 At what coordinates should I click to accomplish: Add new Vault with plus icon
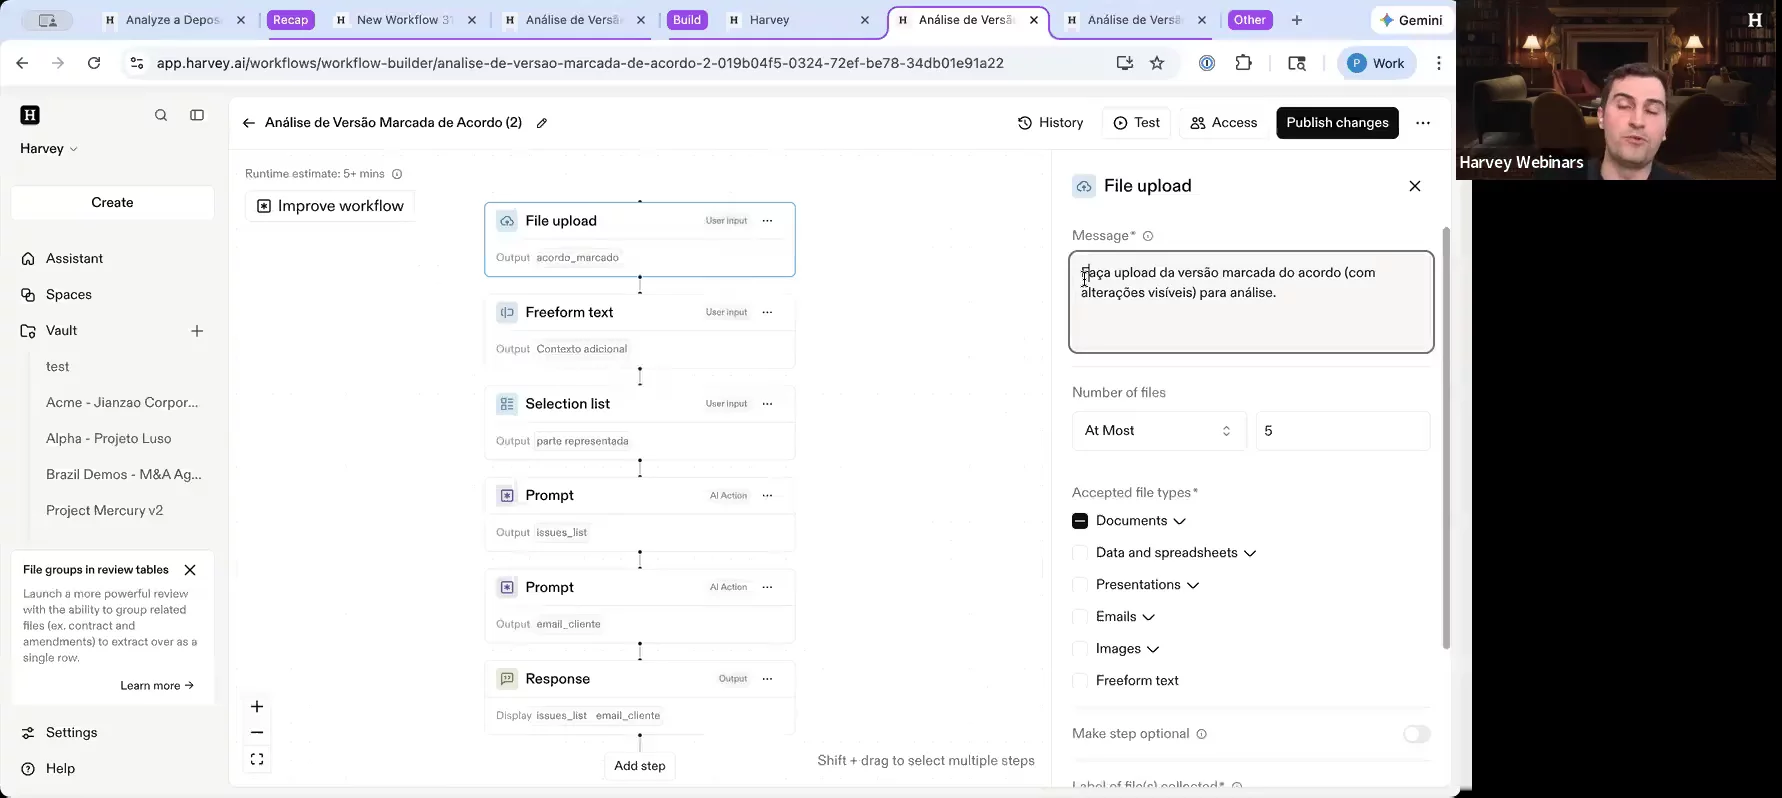(x=197, y=331)
